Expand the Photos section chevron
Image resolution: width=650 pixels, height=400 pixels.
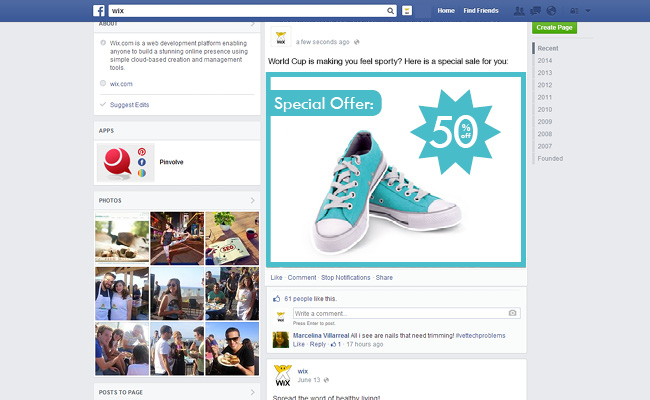pos(252,201)
